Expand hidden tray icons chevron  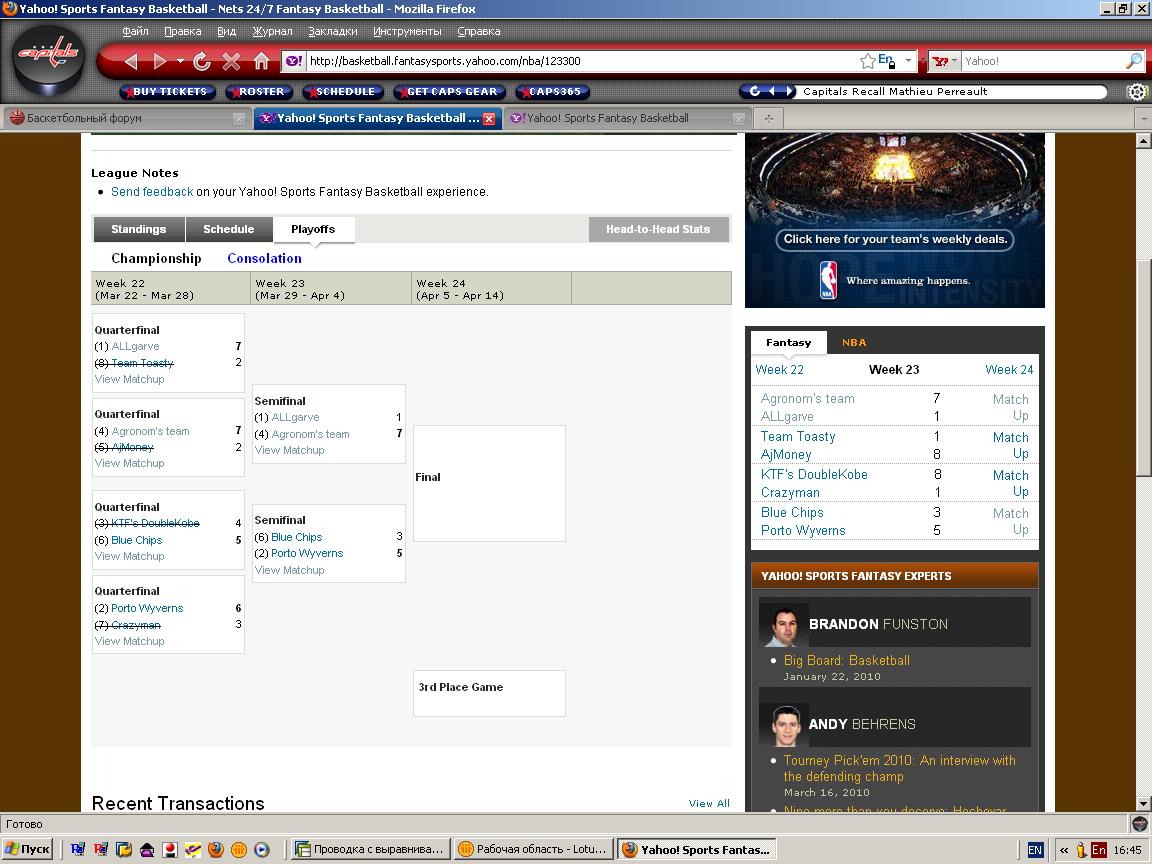click(x=1064, y=850)
